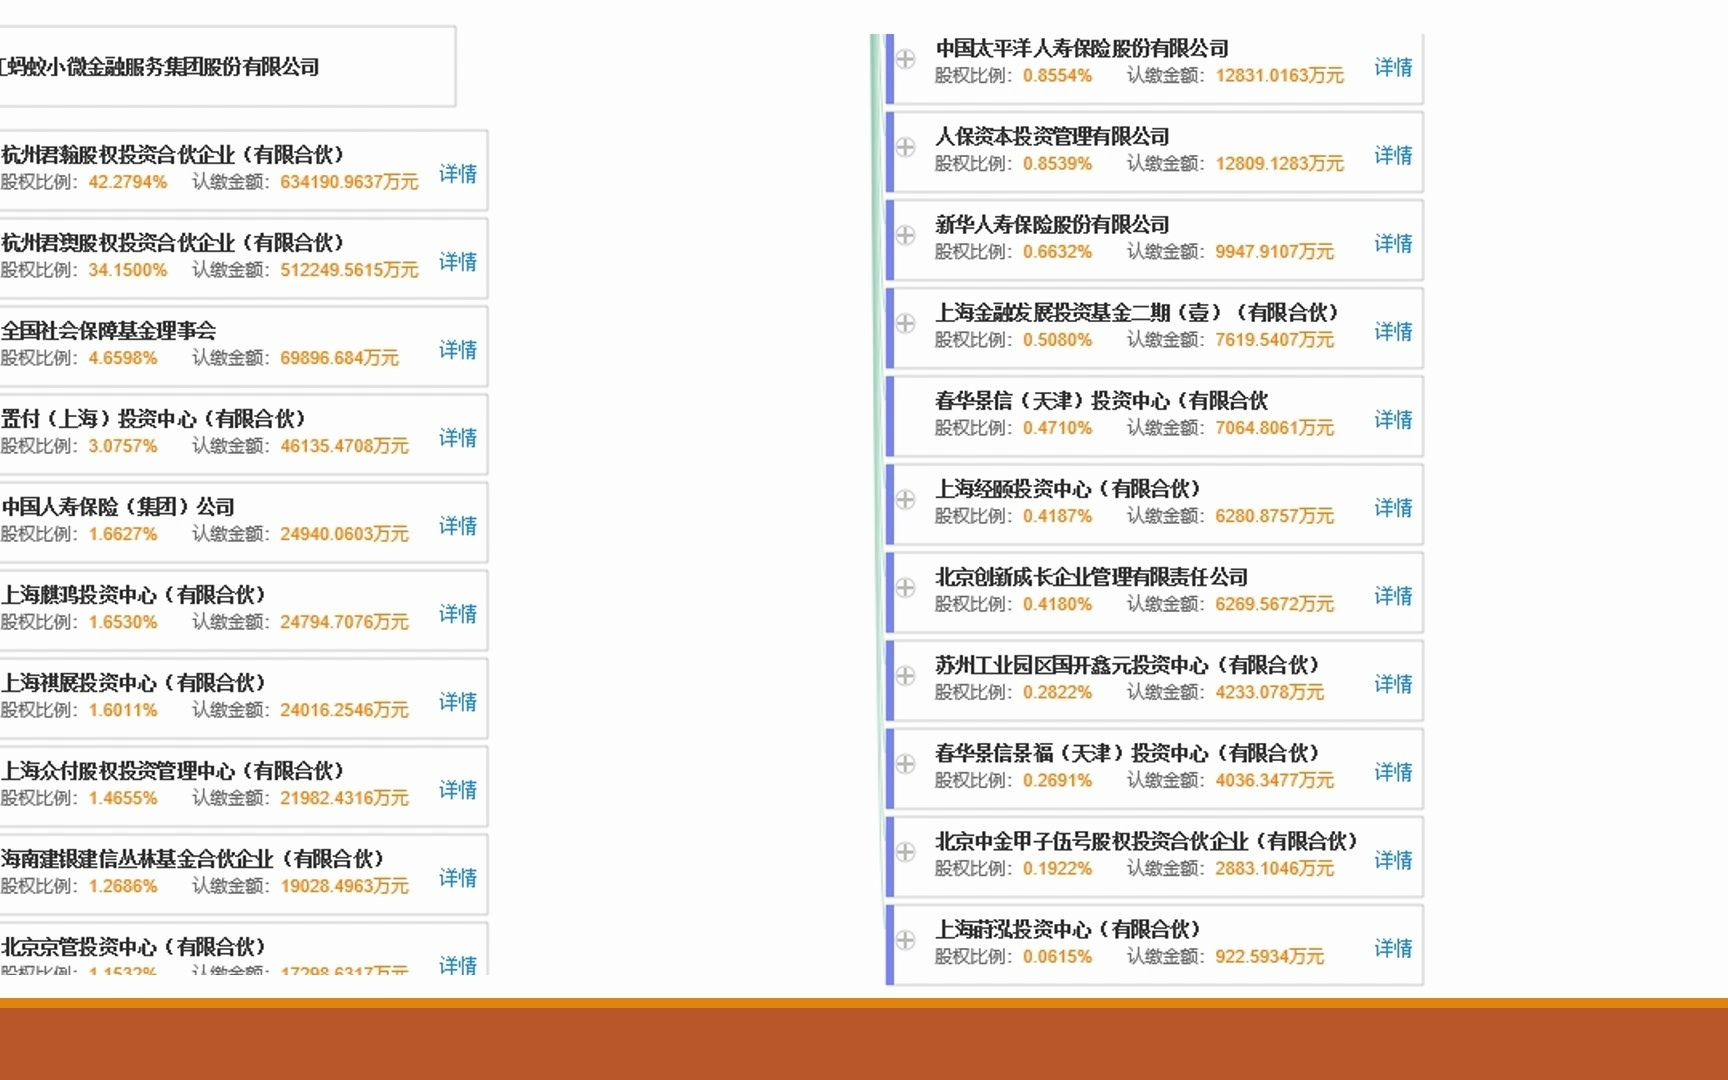Click the amount 6280.8757万元
1728x1080 pixels.
click(1274, 516)
